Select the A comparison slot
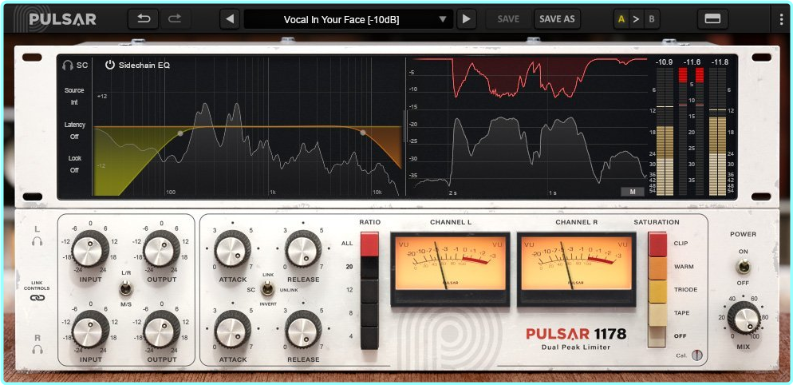Viewport: 793px width, 385px height. pos(622,20)
